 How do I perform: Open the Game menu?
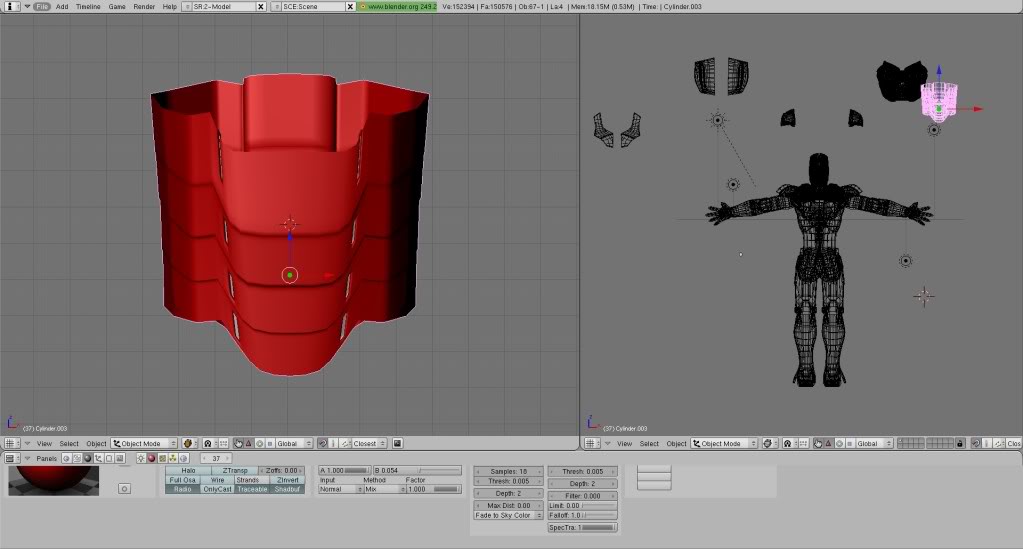117,7
